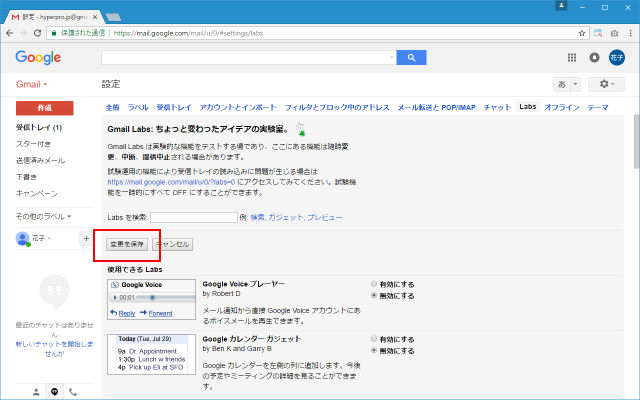Close the Gmail settings tab

coord(95,17)
